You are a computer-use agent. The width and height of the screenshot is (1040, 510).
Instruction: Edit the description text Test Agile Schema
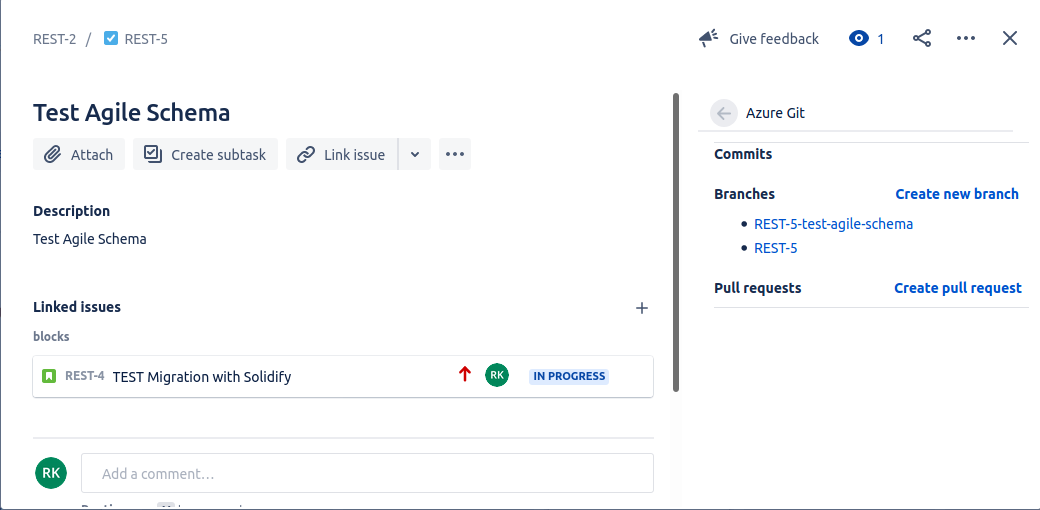(x=90, y=239)
